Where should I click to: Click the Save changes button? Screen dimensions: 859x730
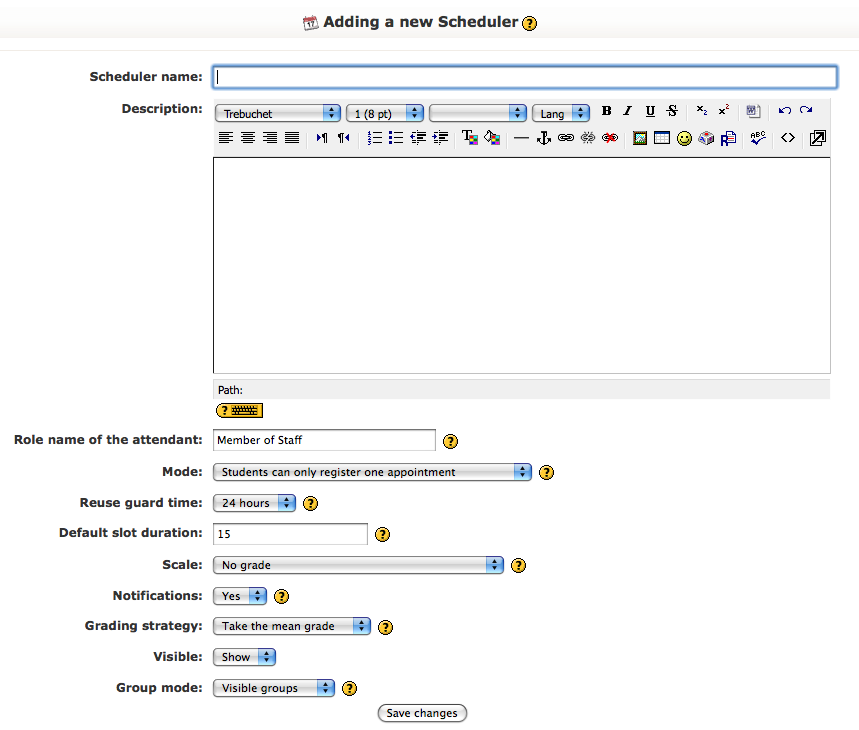[422, 713]
